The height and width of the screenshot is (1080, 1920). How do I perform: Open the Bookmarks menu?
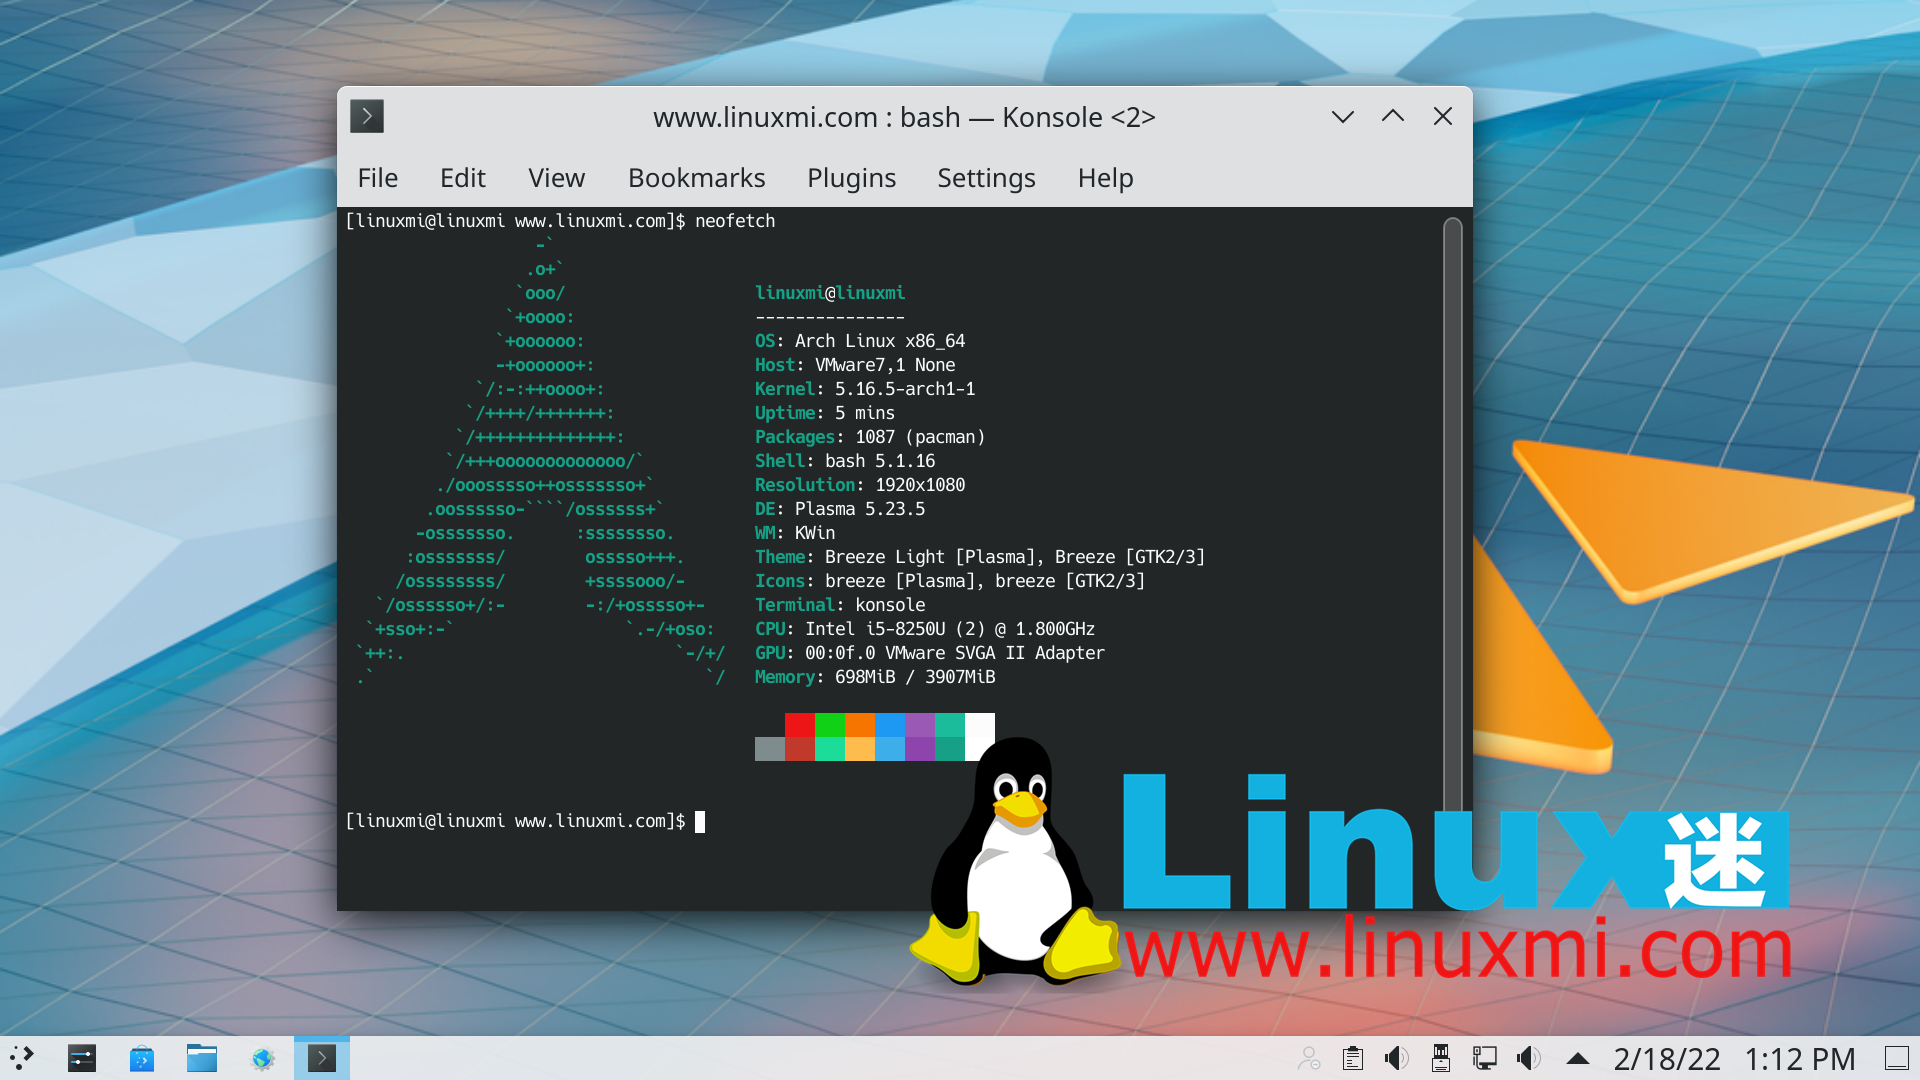click(697, 178)
